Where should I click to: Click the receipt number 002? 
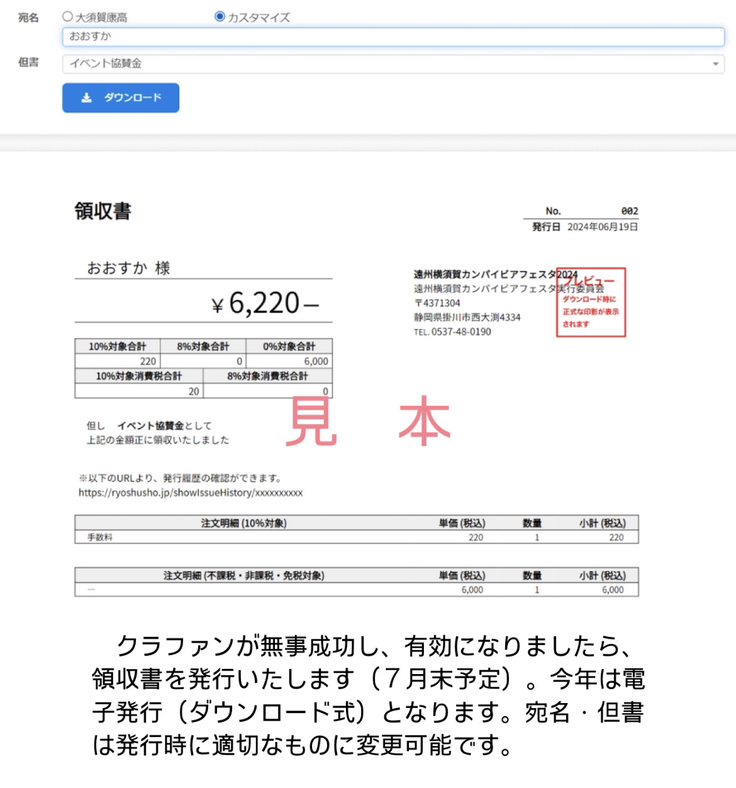pyautogui.click(x=629, y=211)
